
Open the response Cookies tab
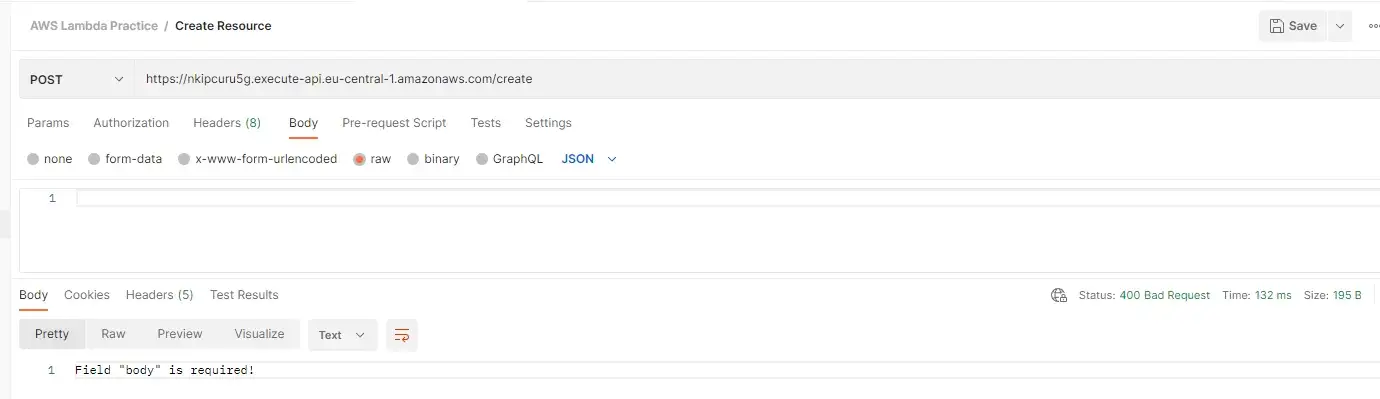(x=87, y=295)
